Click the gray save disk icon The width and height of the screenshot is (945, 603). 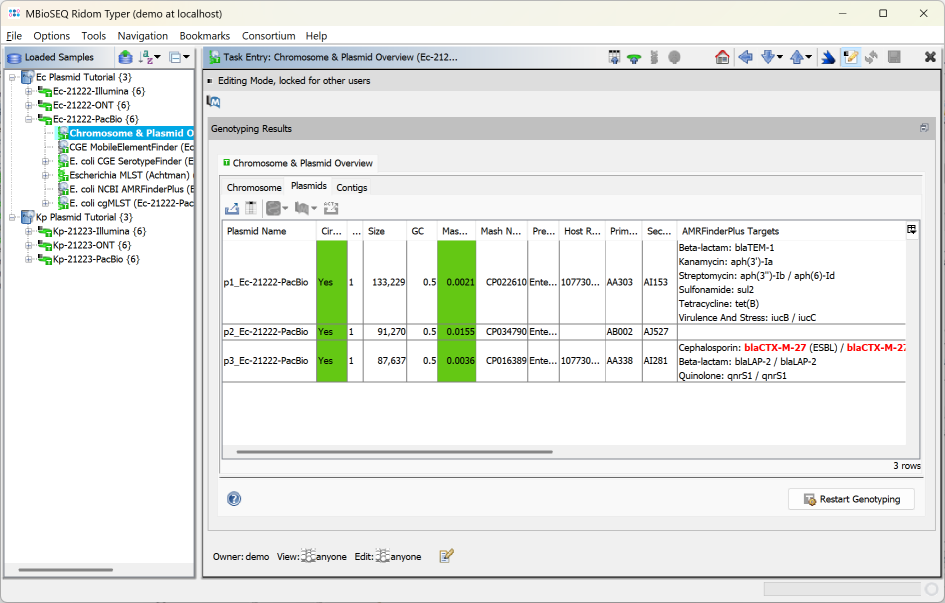[x=894, y=57]
